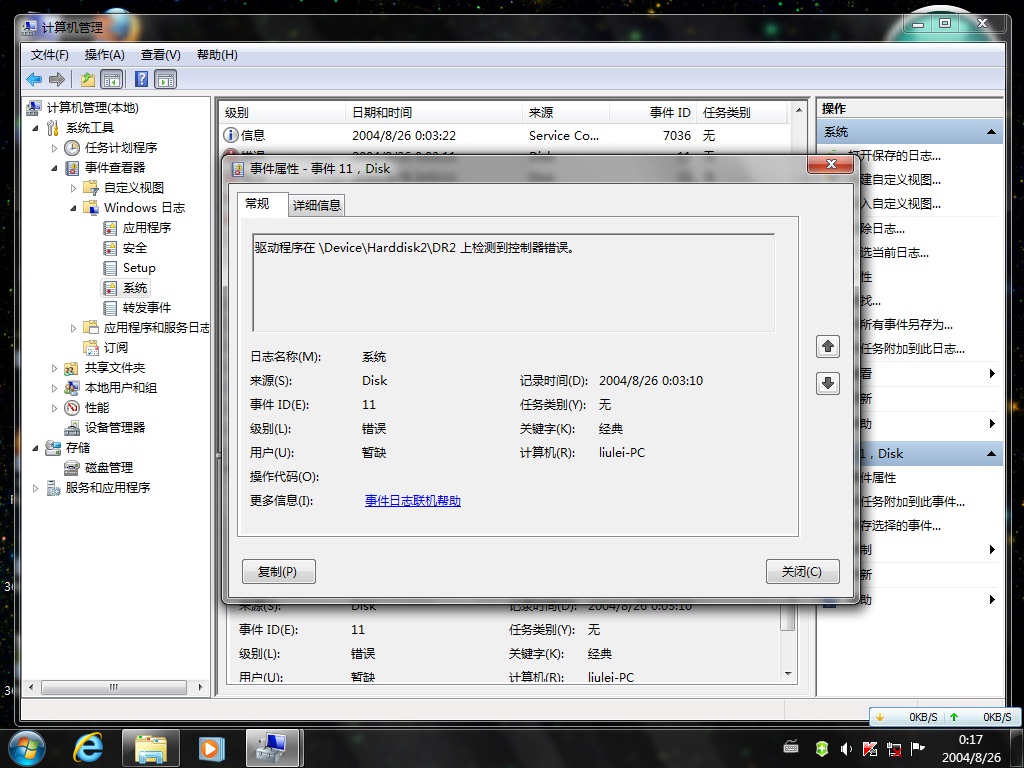Screen dimensions: 1024x768
Task: Expand the 任务计划程序 tree node
Action: coord(54,148)
